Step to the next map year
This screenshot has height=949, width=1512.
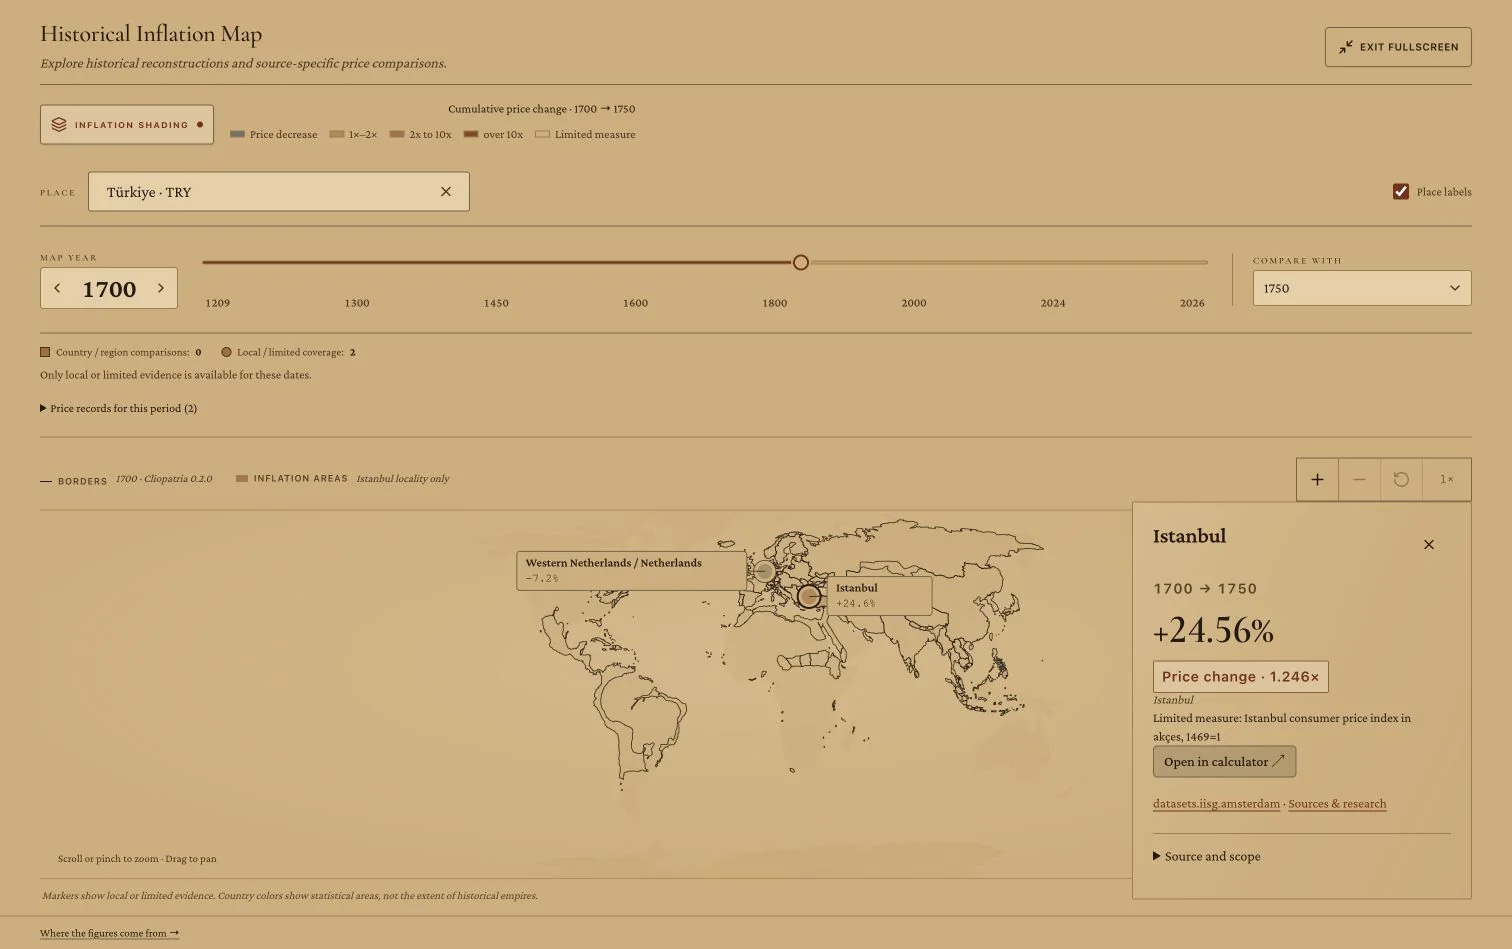(161, 288)
